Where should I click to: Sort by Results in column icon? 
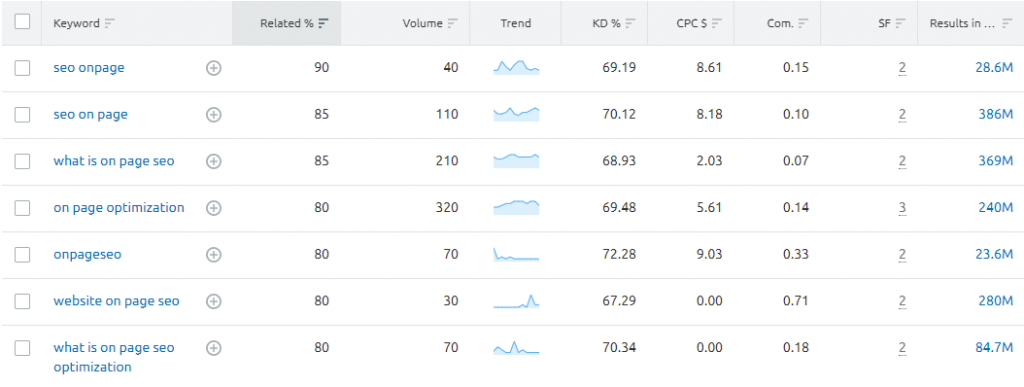tap(1008, 23)
